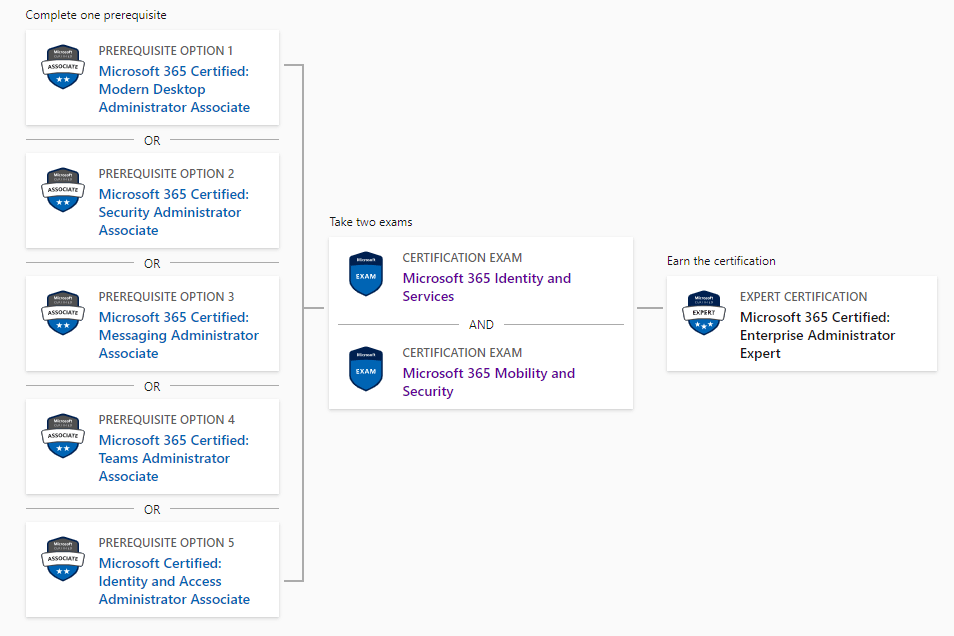
Task: Open Security Administrator Associate link
Action: click(x=173, y=212)
